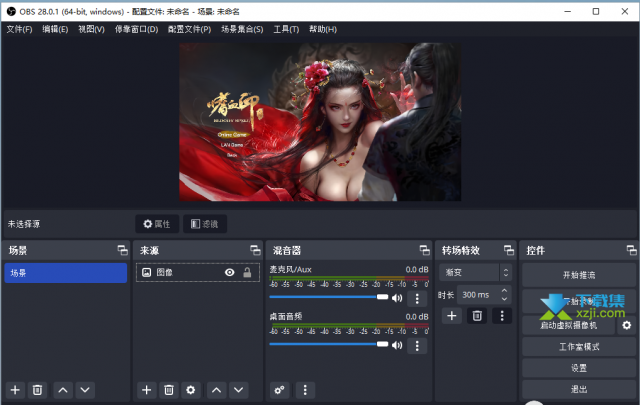Click the 未选择源 label
The image size is (640, 405).
click(24, 224)
